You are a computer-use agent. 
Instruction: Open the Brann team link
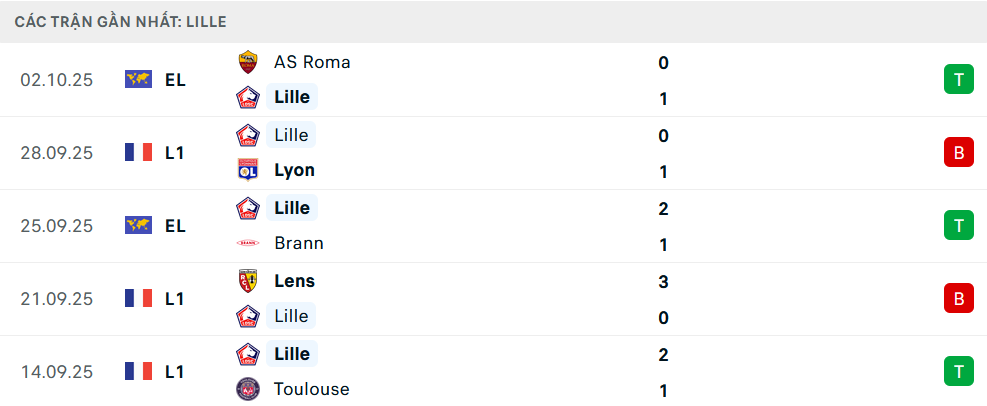[298, 243]
